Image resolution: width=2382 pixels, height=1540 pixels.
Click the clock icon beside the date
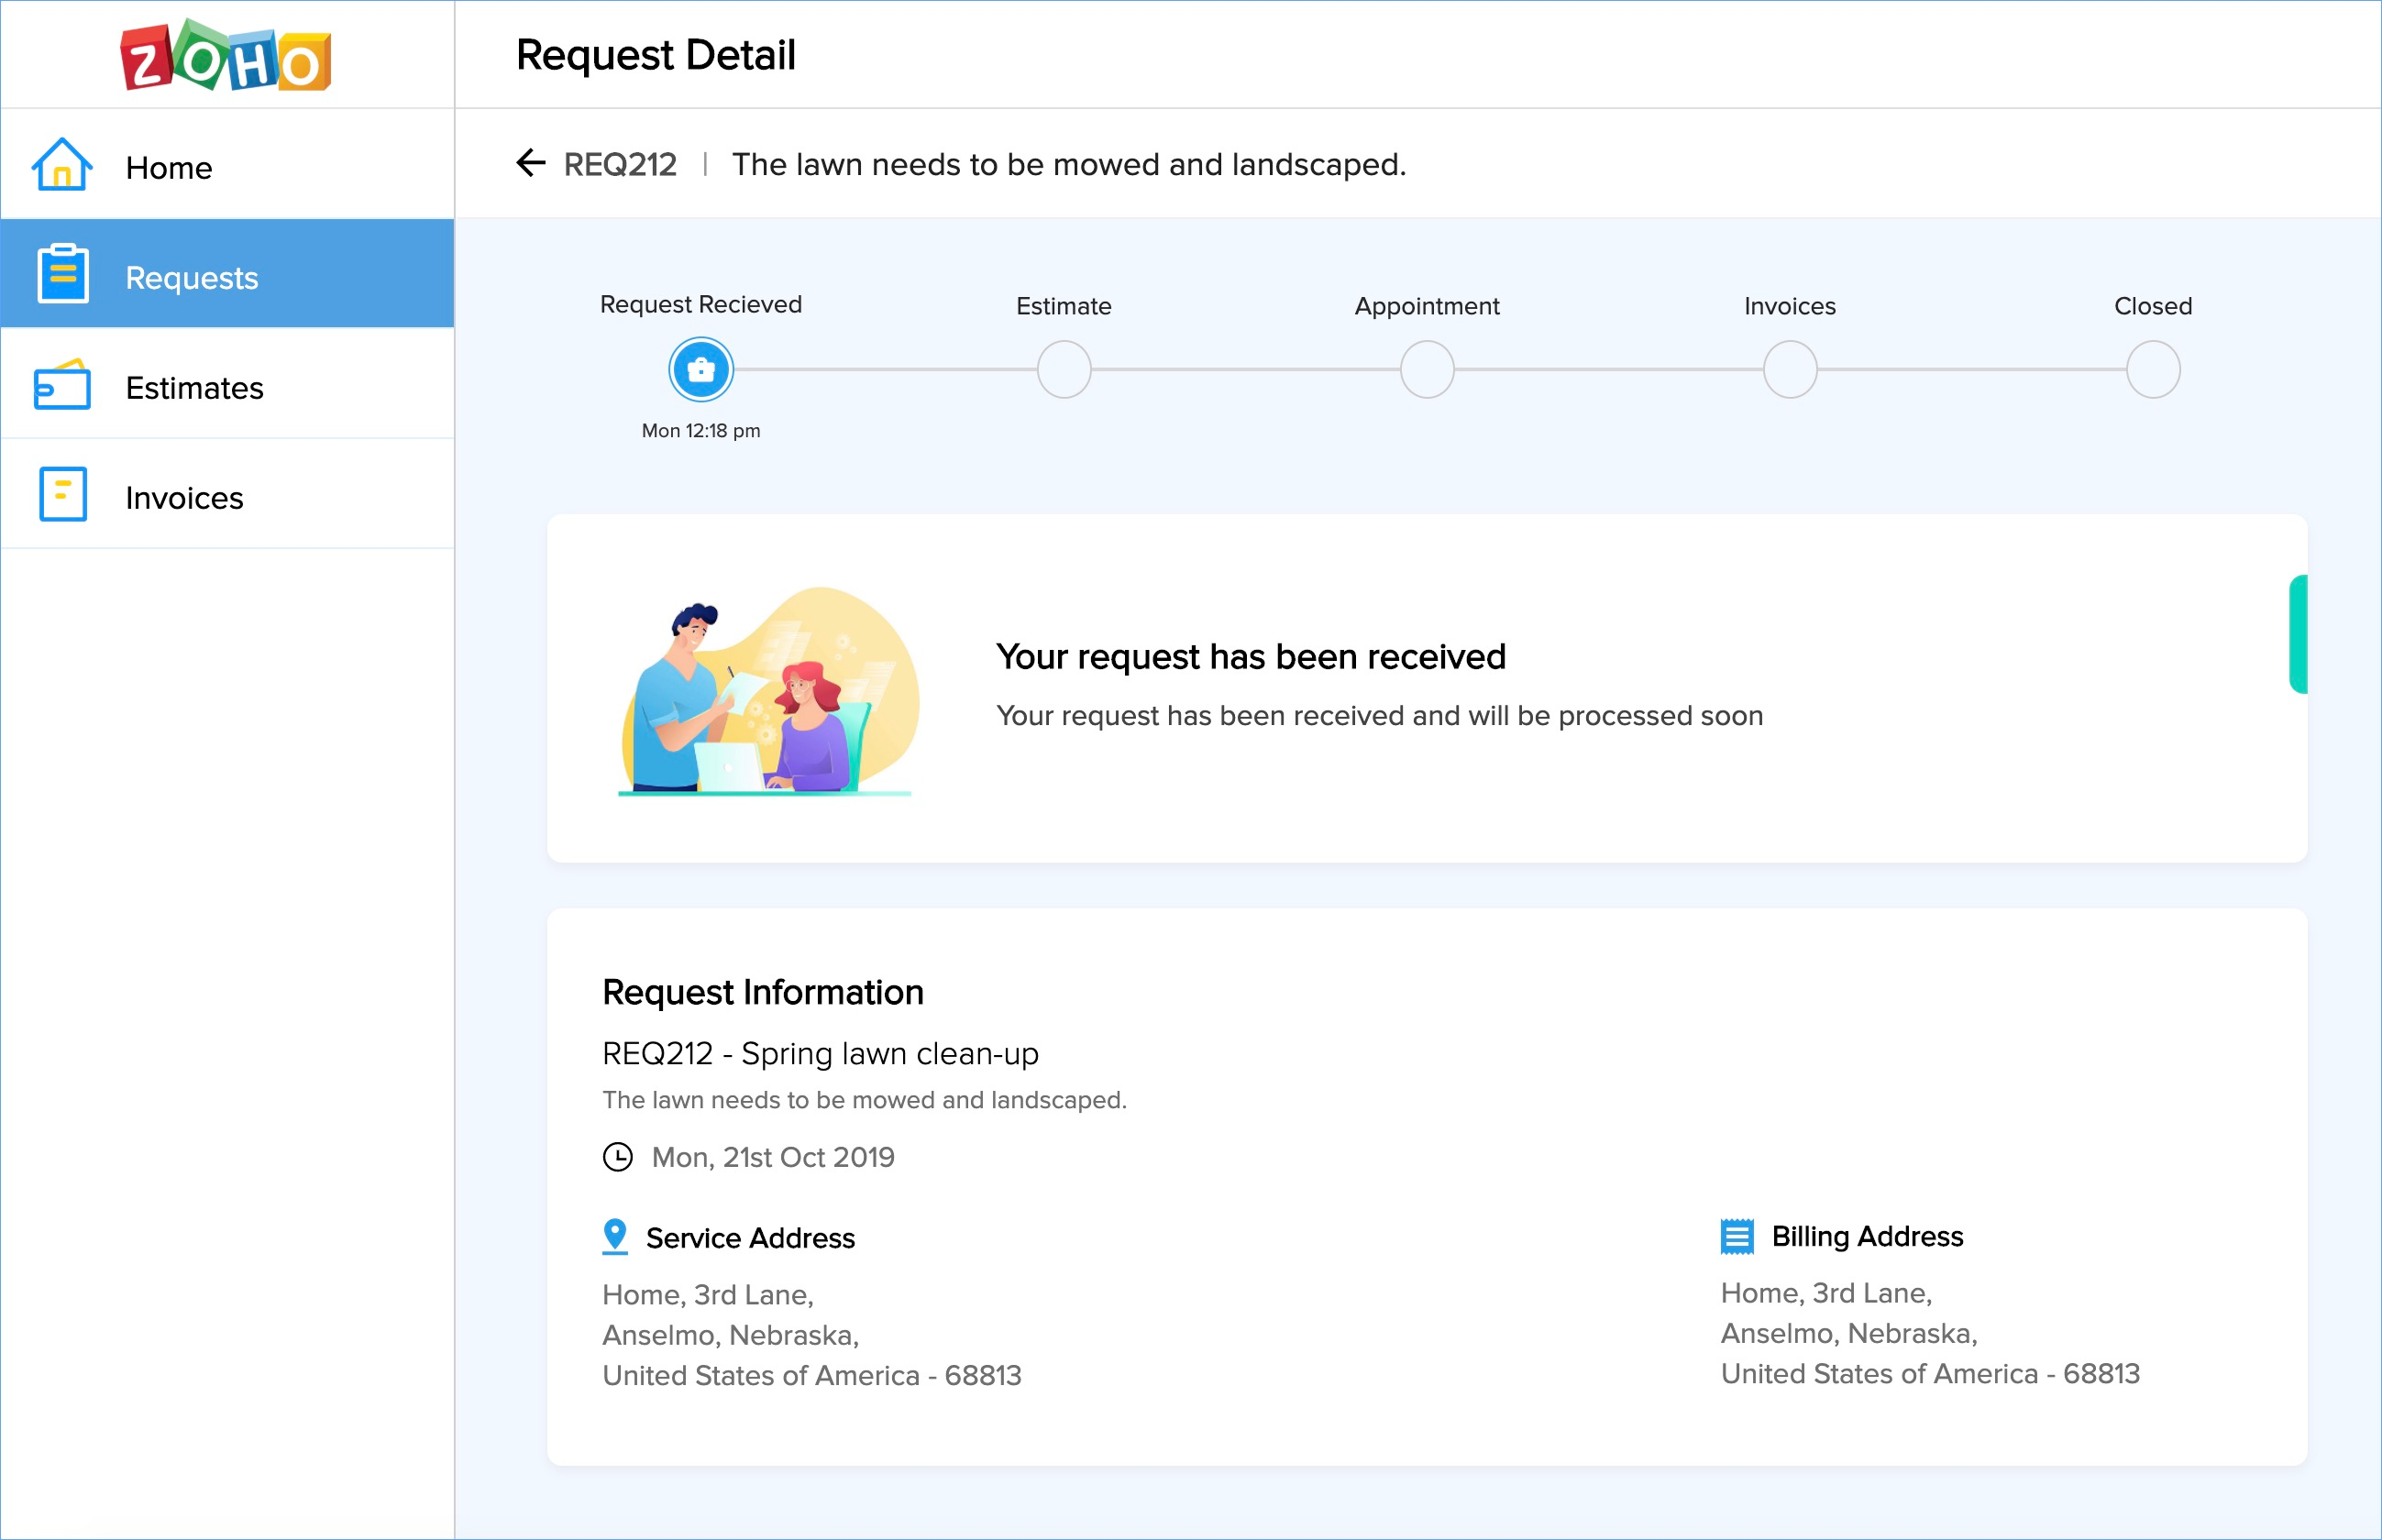coord(618,1157)
